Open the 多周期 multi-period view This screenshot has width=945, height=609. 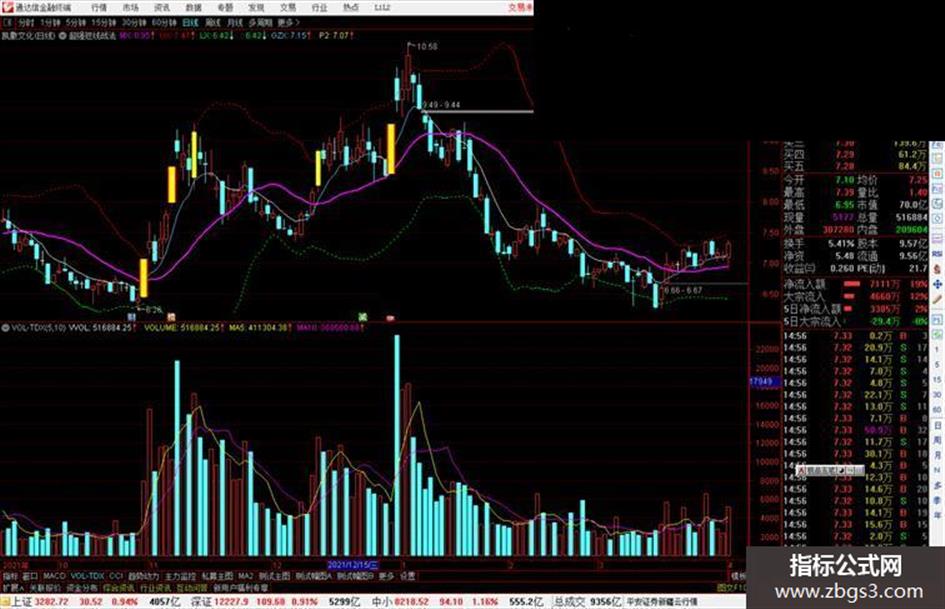click(260, 23)
